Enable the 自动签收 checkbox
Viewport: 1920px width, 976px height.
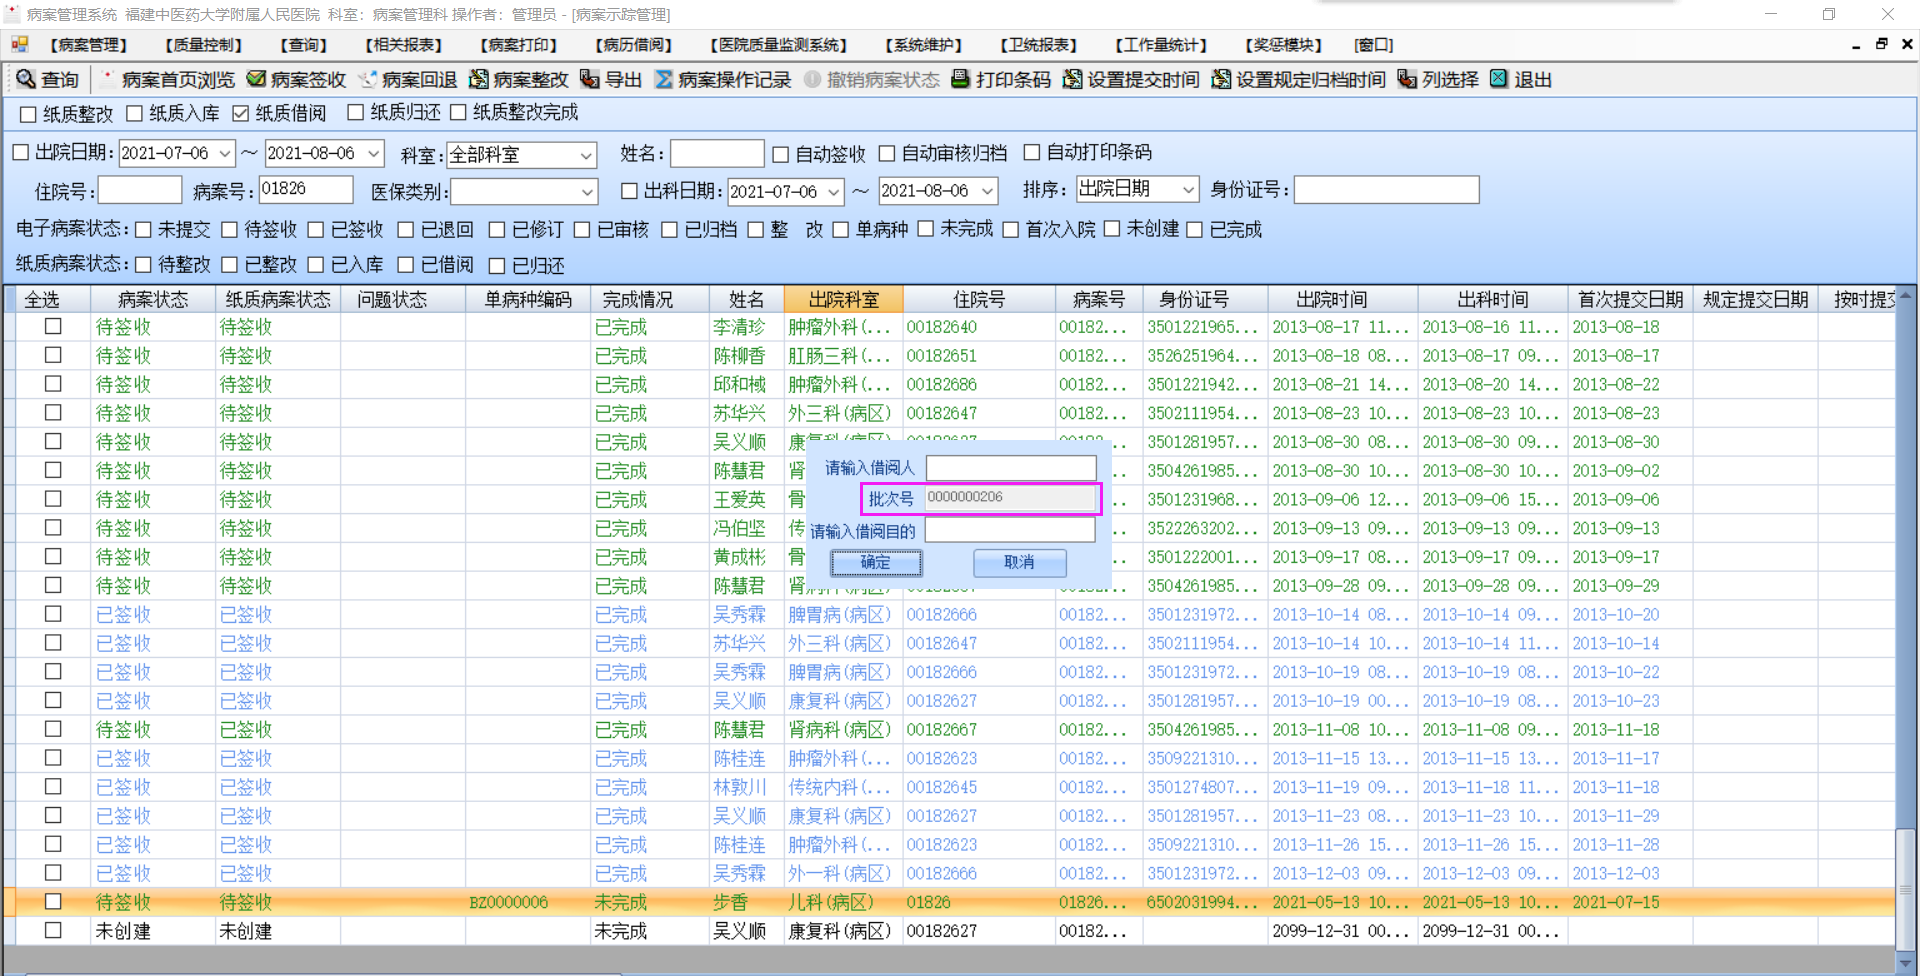pyautogui.click(x=781, y=154)
